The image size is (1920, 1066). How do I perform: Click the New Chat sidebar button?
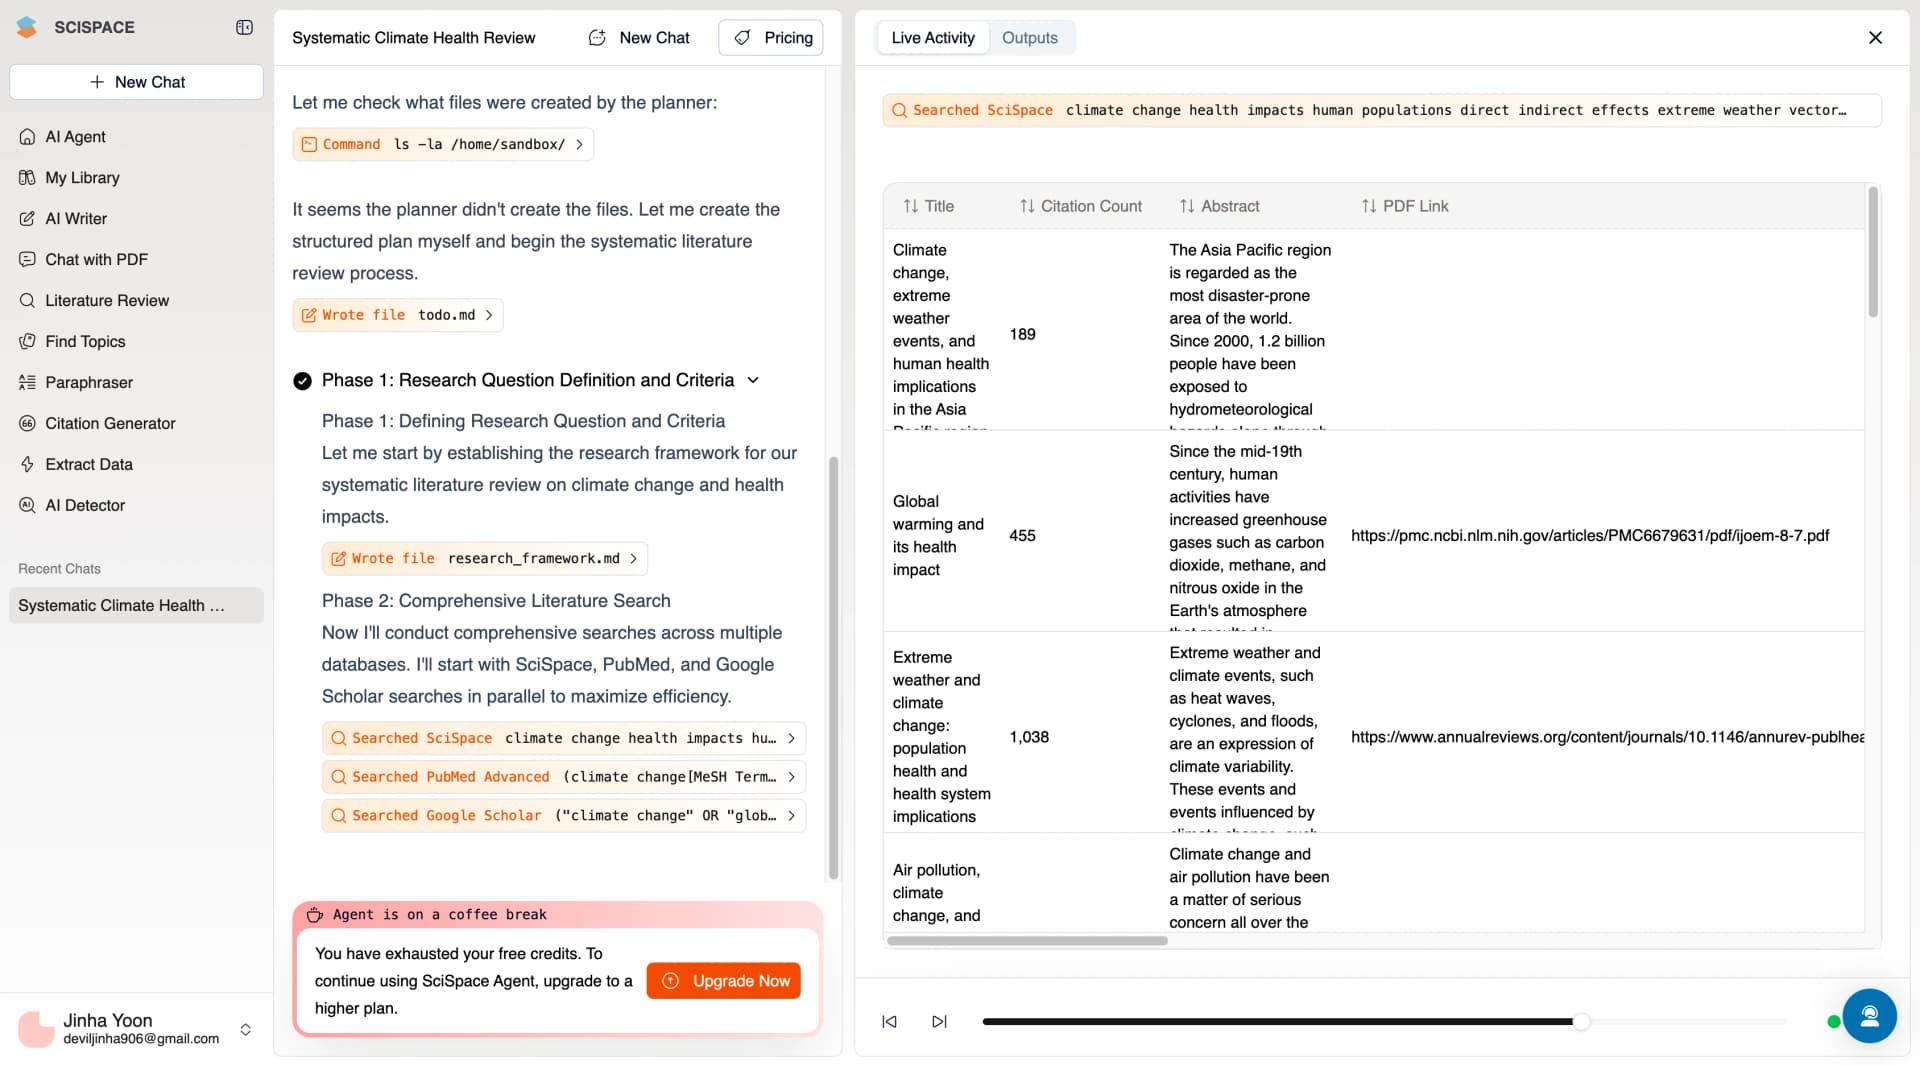pos(136,82)
